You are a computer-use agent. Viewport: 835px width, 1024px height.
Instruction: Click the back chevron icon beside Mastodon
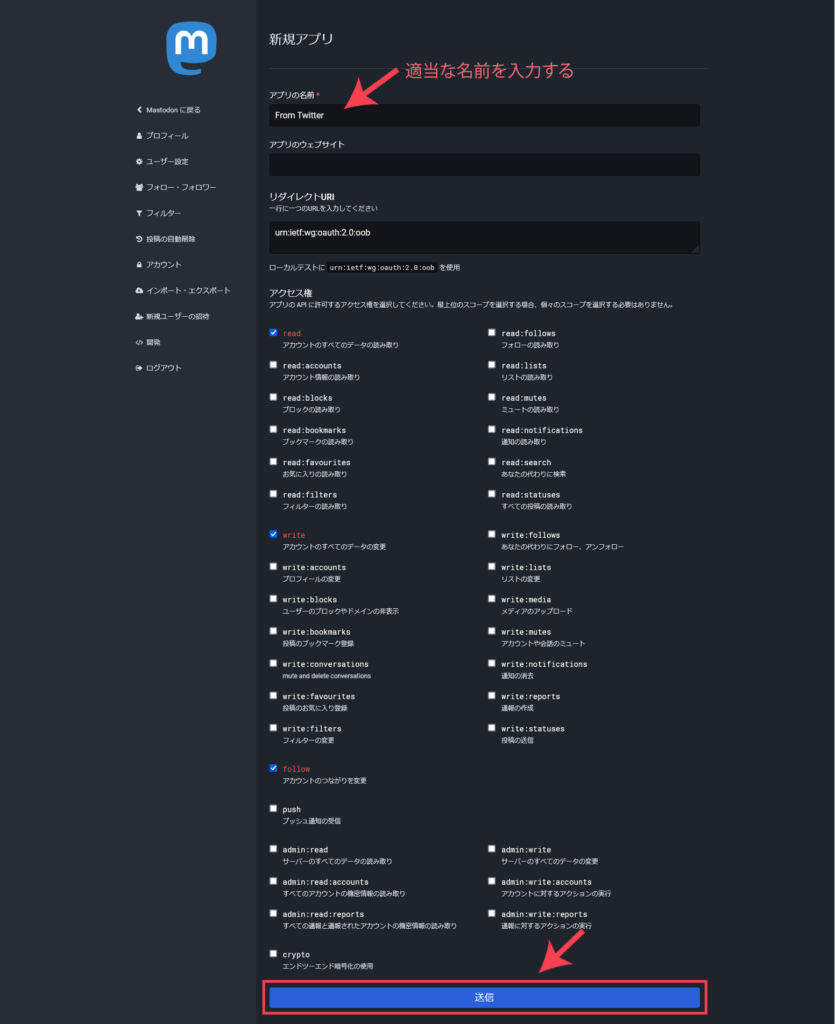tap(139, 110)
